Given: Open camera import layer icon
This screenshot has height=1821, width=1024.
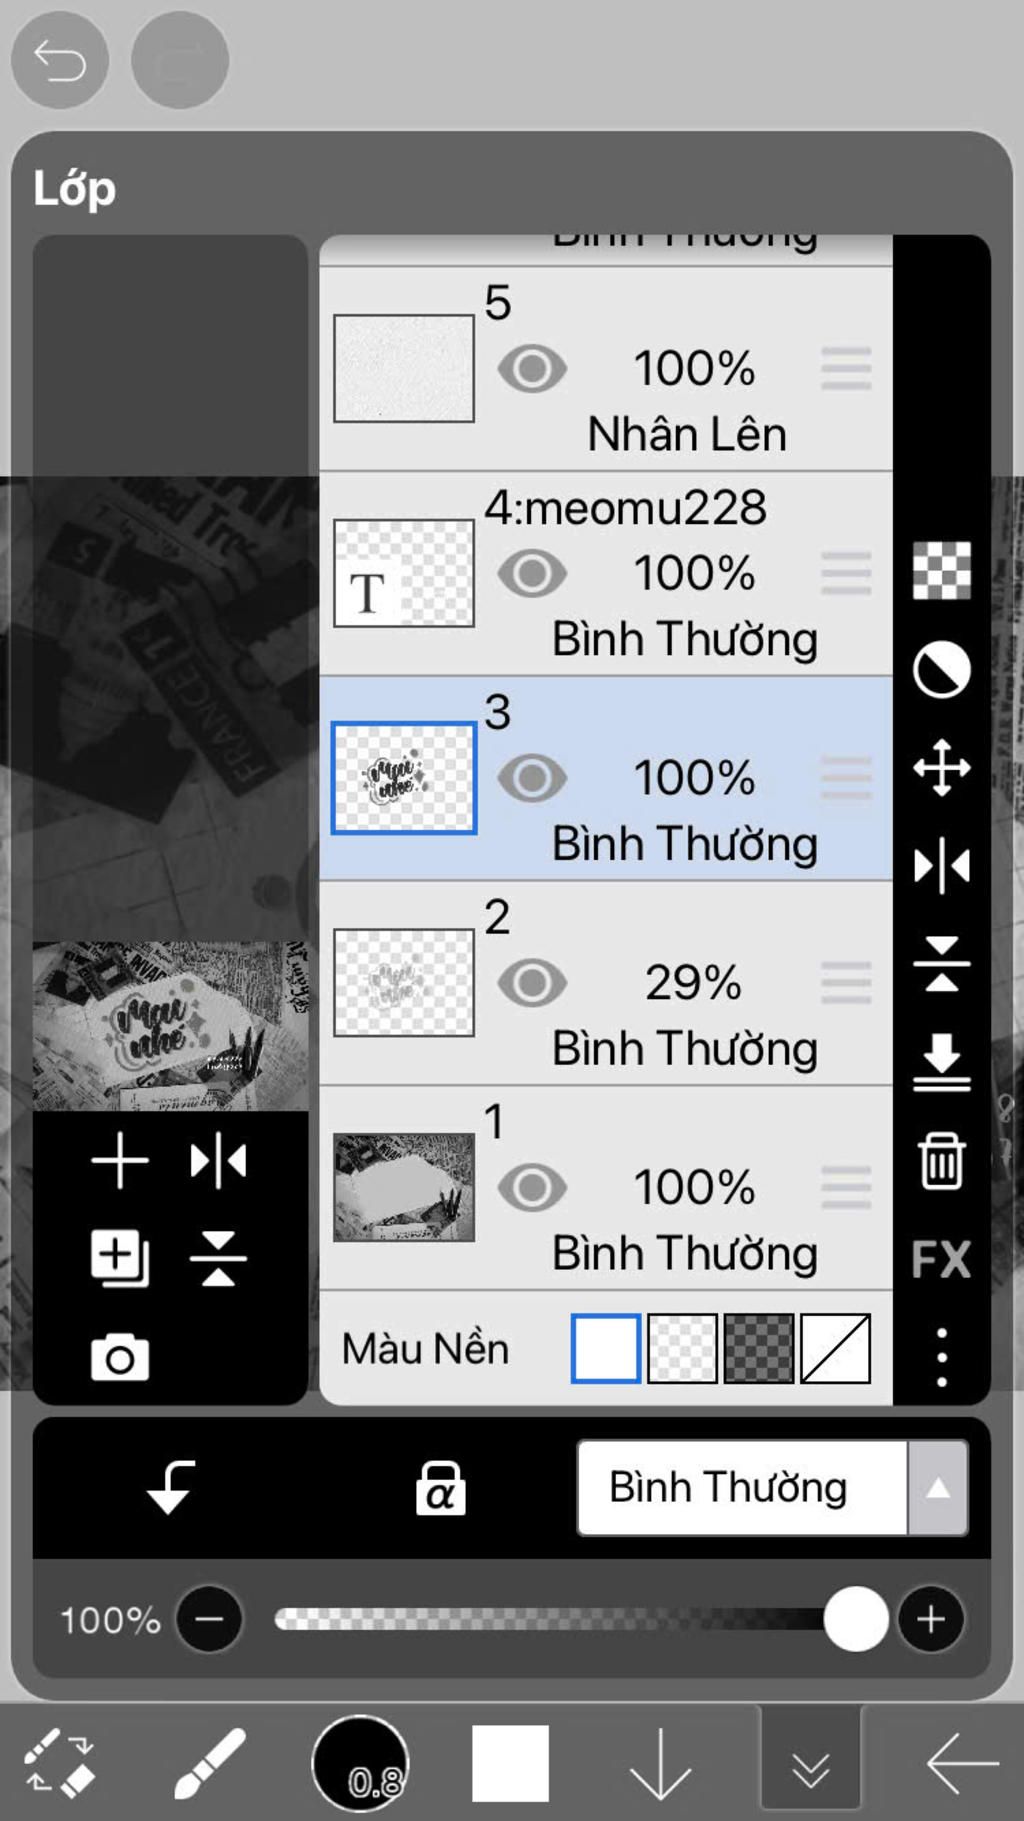Looking at the screenshot, I should (120, 1357).
